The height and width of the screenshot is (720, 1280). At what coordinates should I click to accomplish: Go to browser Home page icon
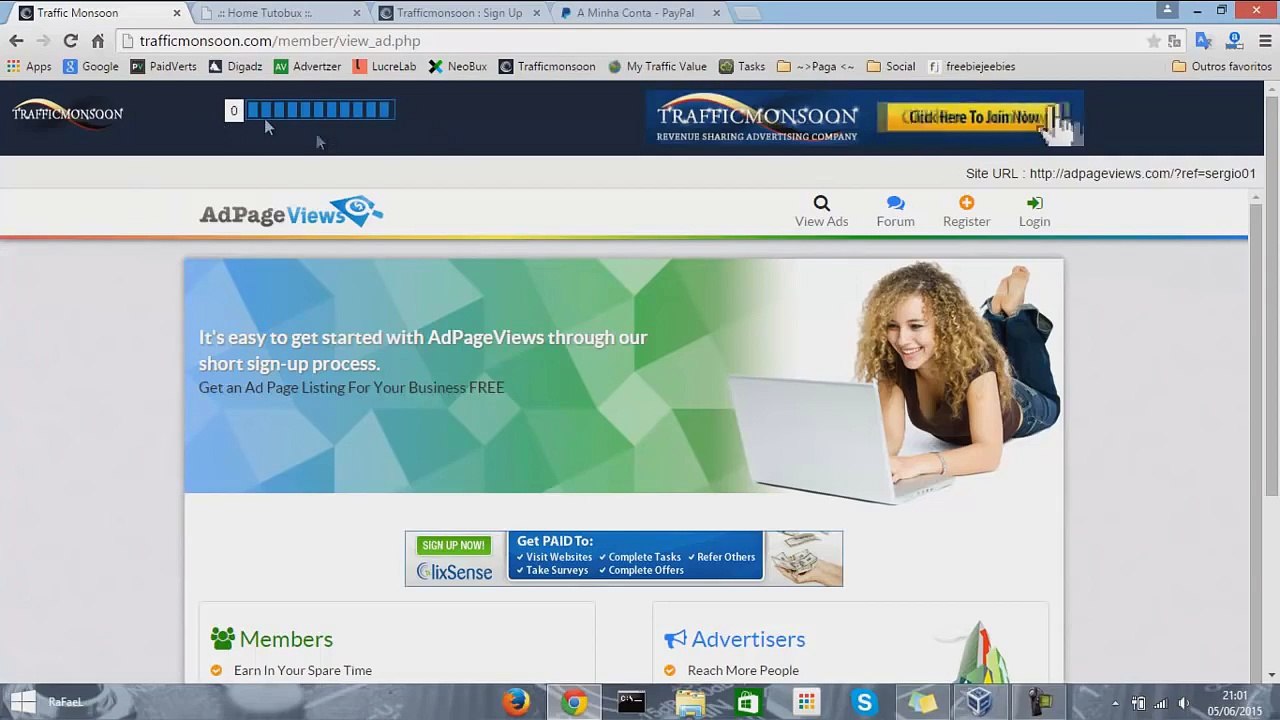[97, 41]
